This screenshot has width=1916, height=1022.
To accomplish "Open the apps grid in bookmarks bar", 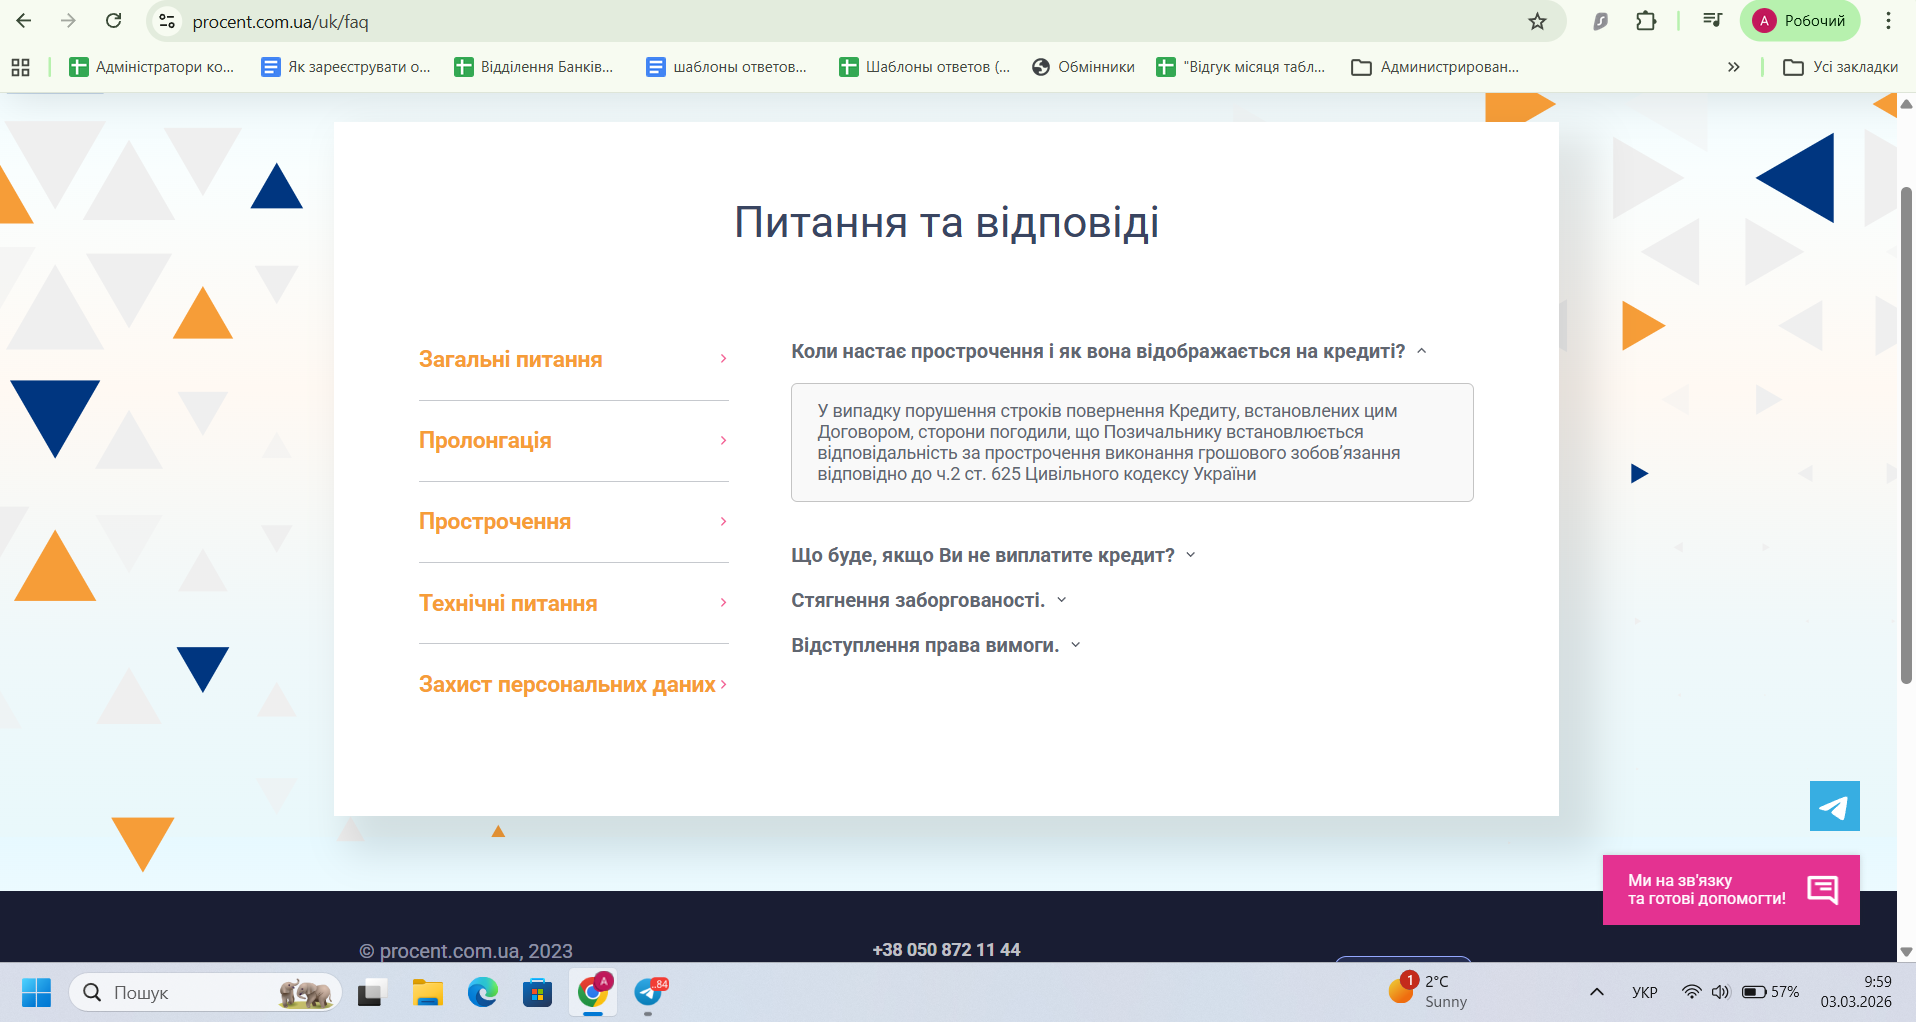I will (x=20, y=67).
